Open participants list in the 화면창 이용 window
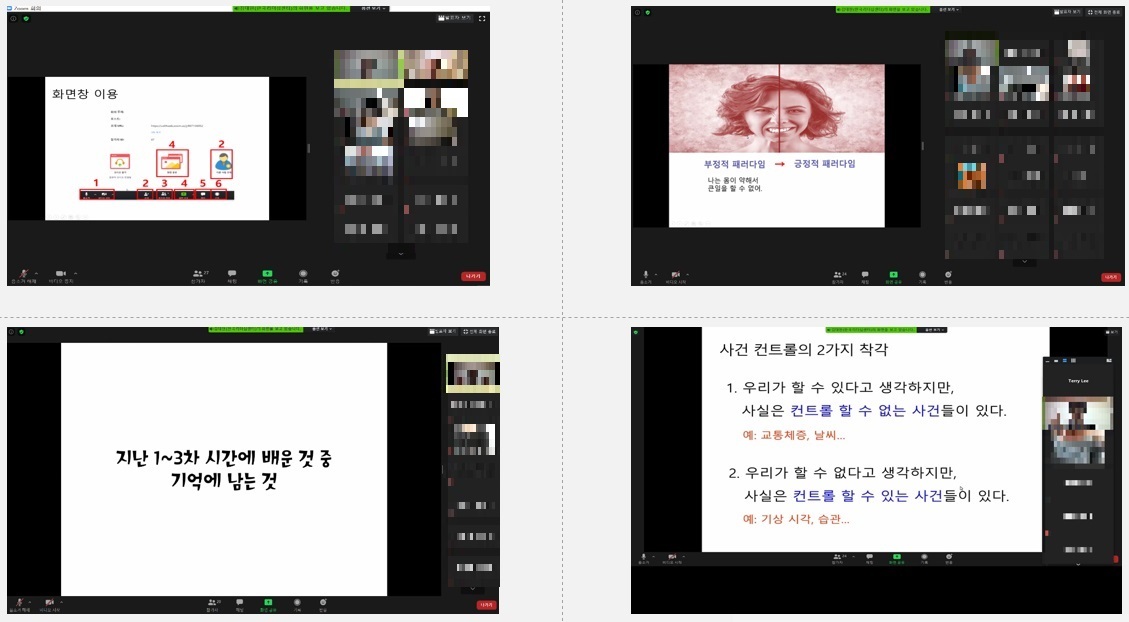Screen dimensions: 1129x622 [x=199, y=275]
